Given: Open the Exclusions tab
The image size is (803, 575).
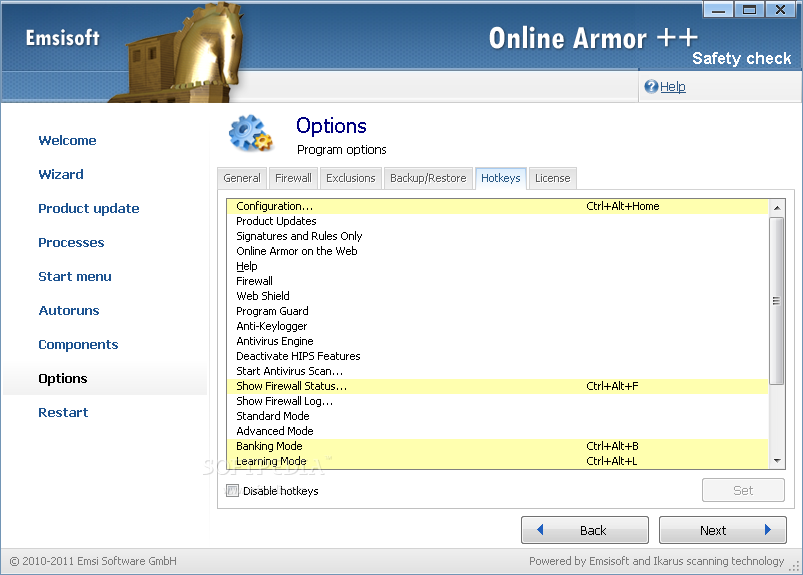Looking at the screenshot, I should 351,178.
